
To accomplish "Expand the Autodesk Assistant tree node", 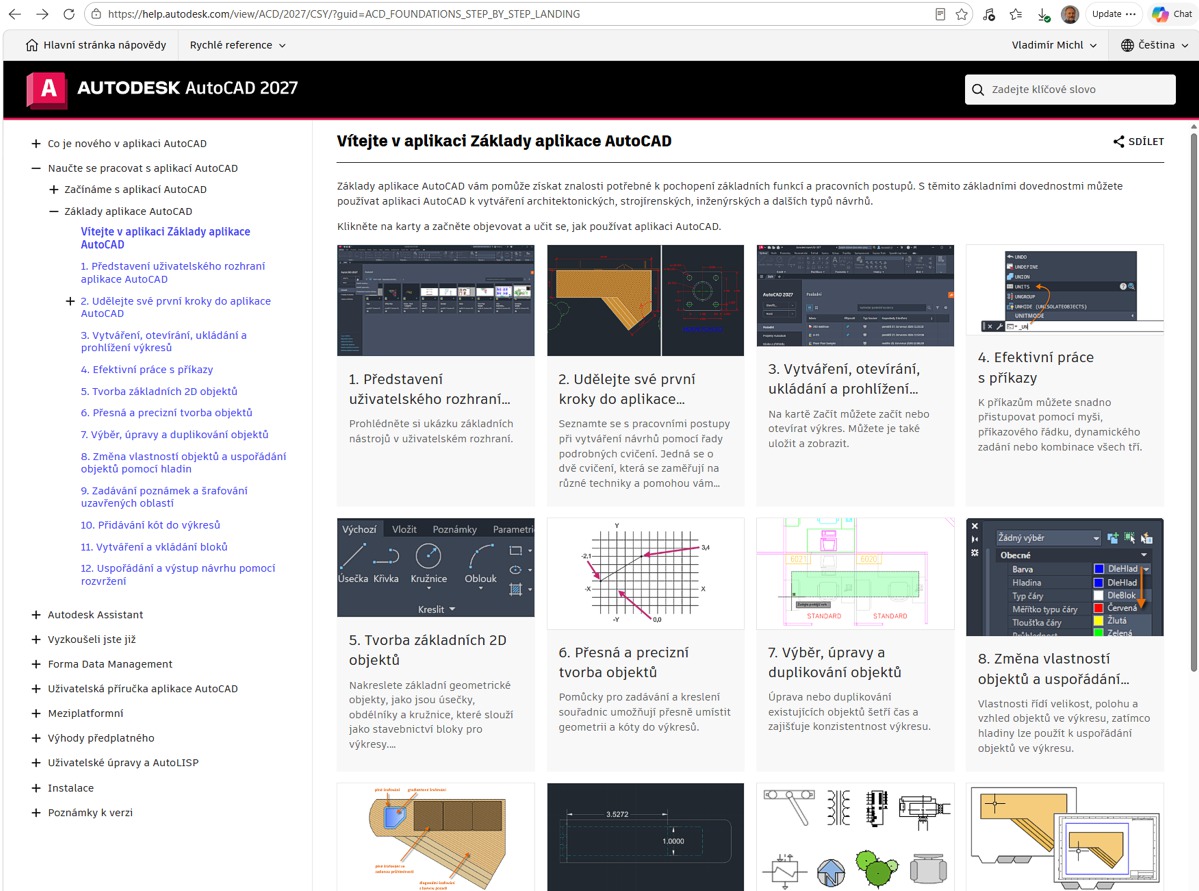I will pos(36,615).
